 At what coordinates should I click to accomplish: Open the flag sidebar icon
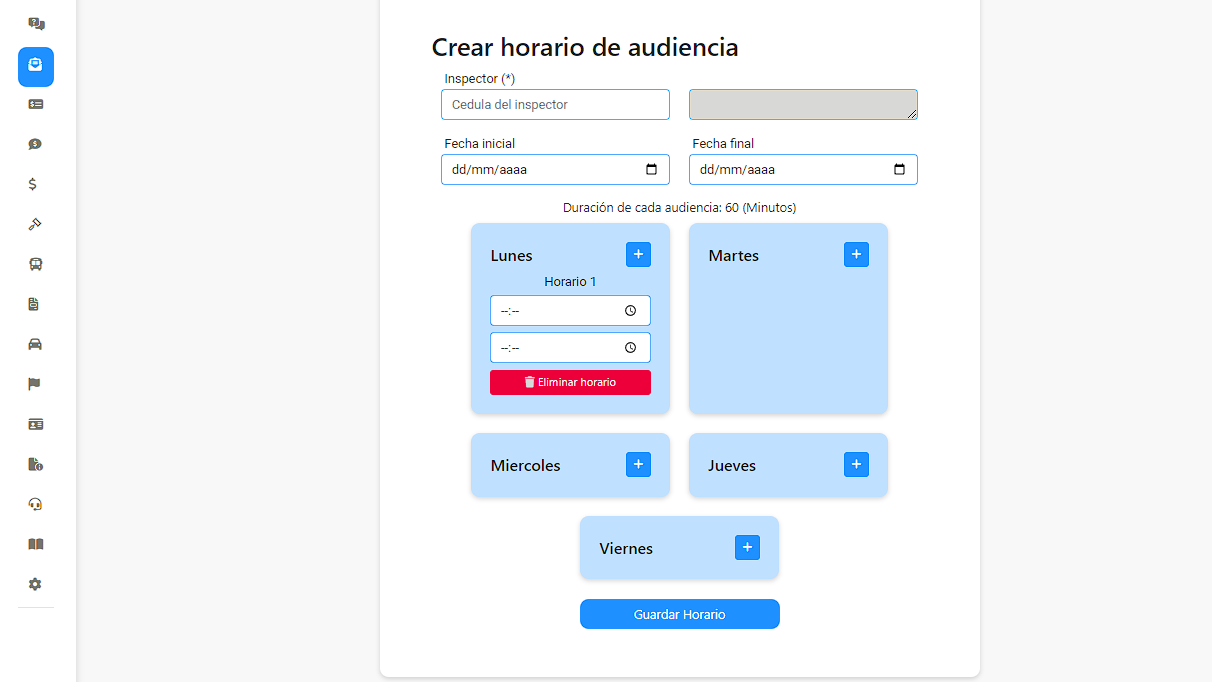(x=35, y=384)
